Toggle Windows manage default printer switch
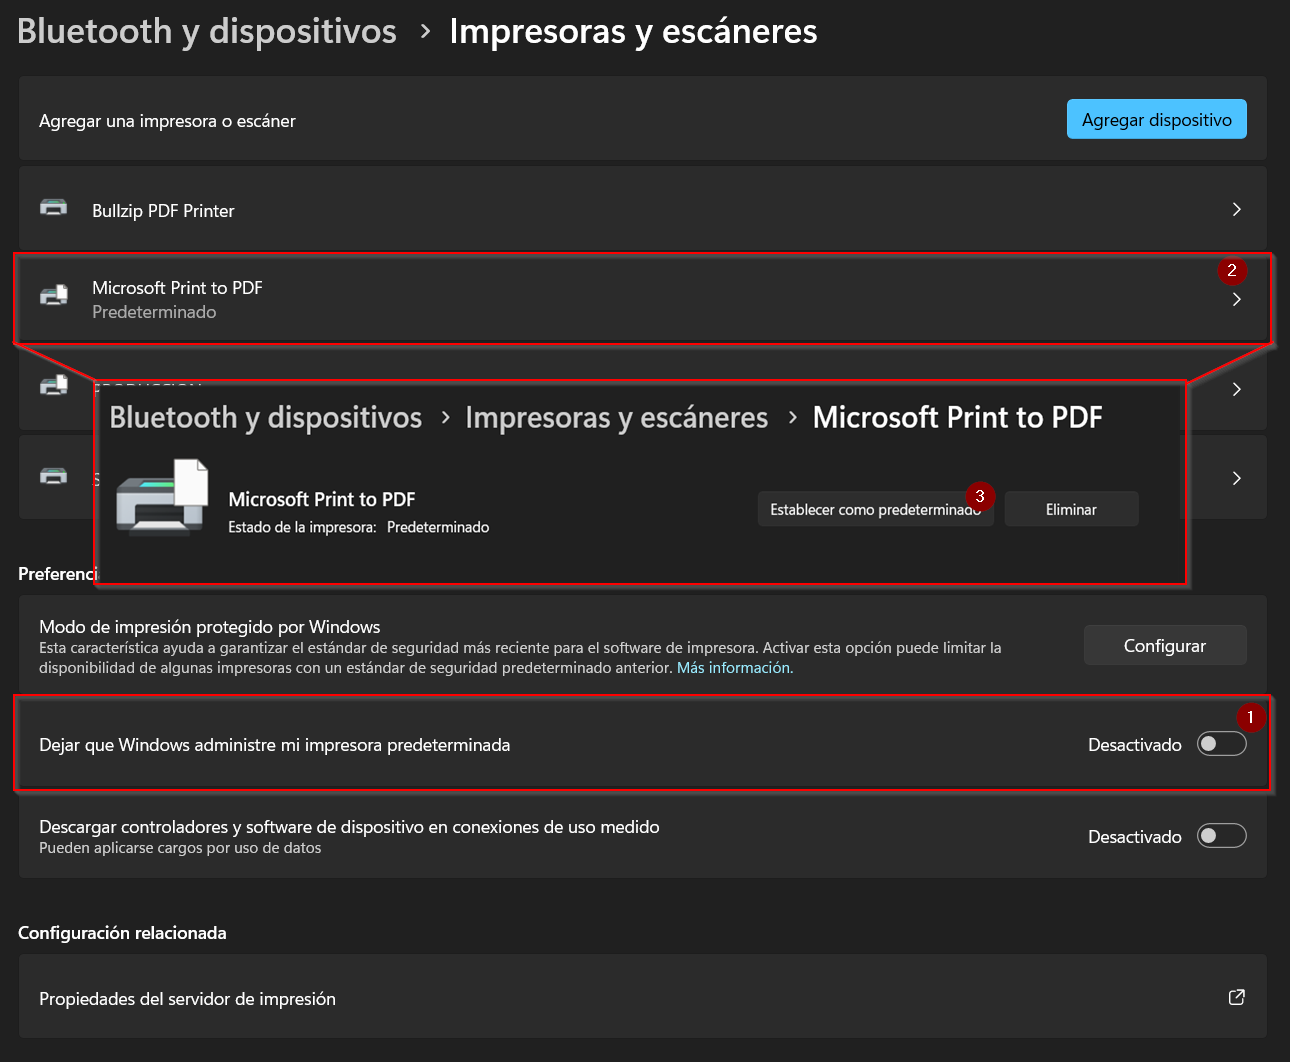The height and width of the screenshot is (1062, 1290). [x=1222, y=744]
